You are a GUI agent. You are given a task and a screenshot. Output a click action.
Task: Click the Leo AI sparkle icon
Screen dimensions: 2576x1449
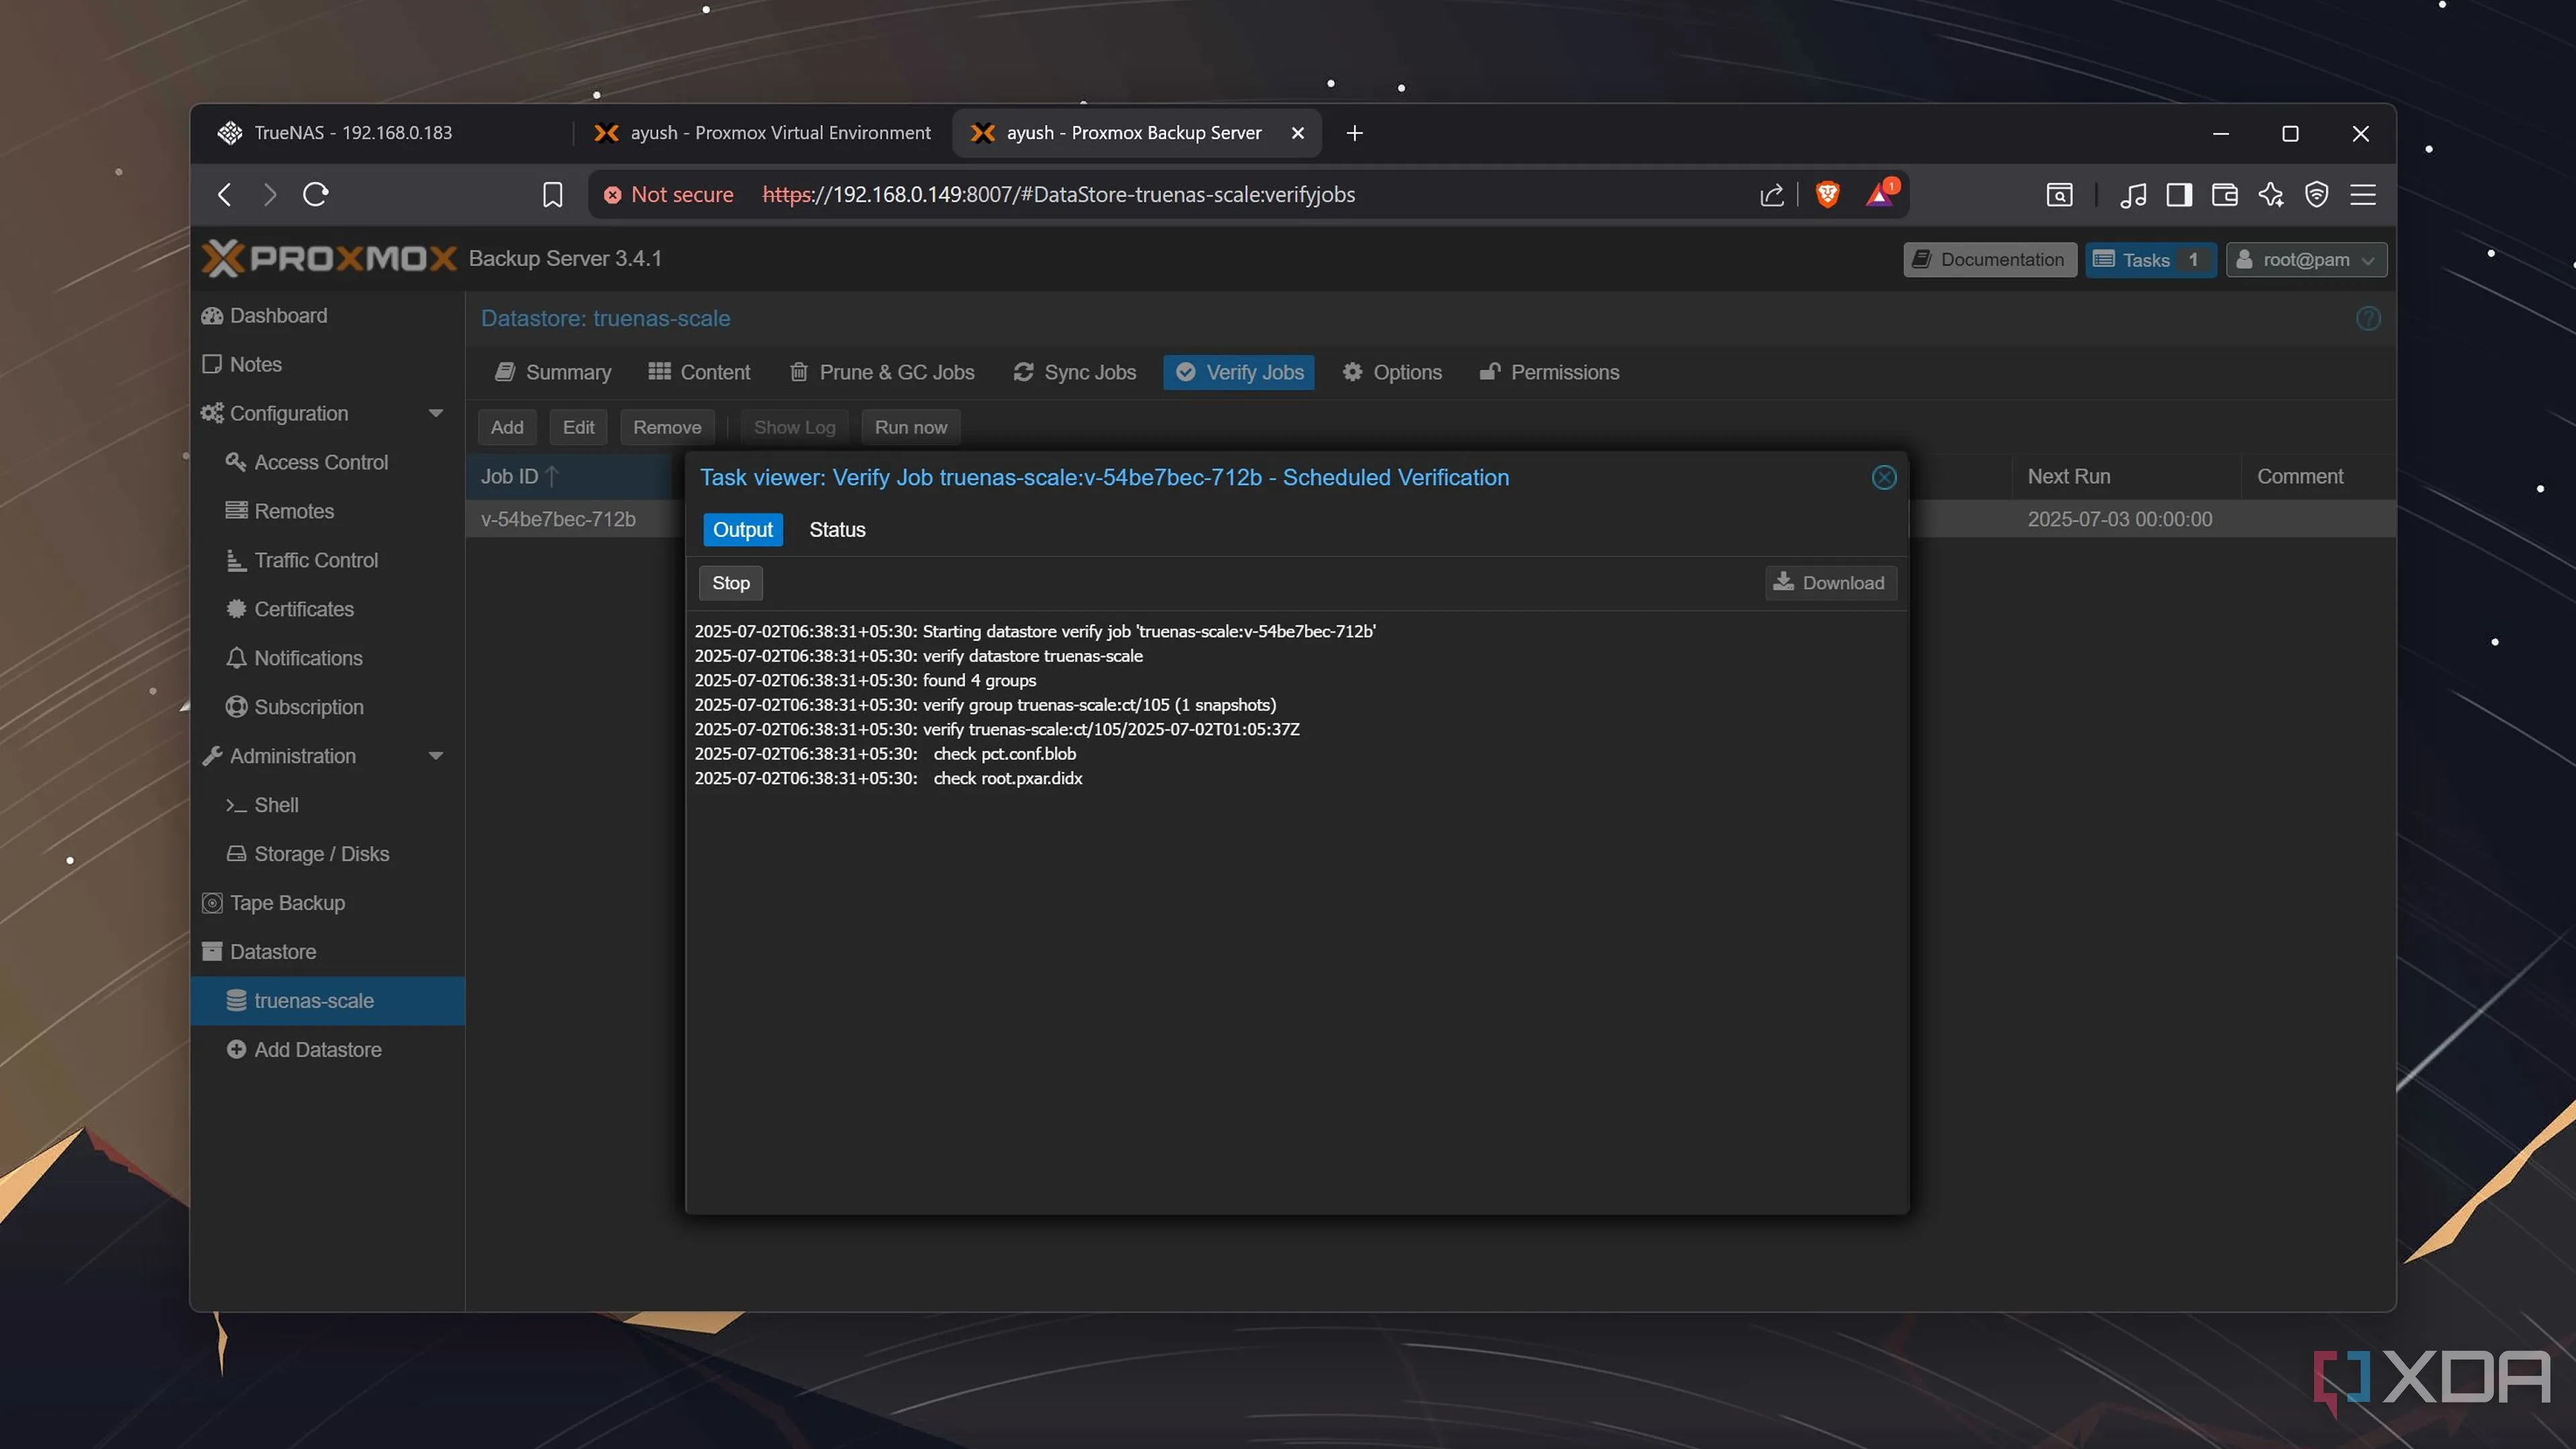click(x=2270, y=194)
